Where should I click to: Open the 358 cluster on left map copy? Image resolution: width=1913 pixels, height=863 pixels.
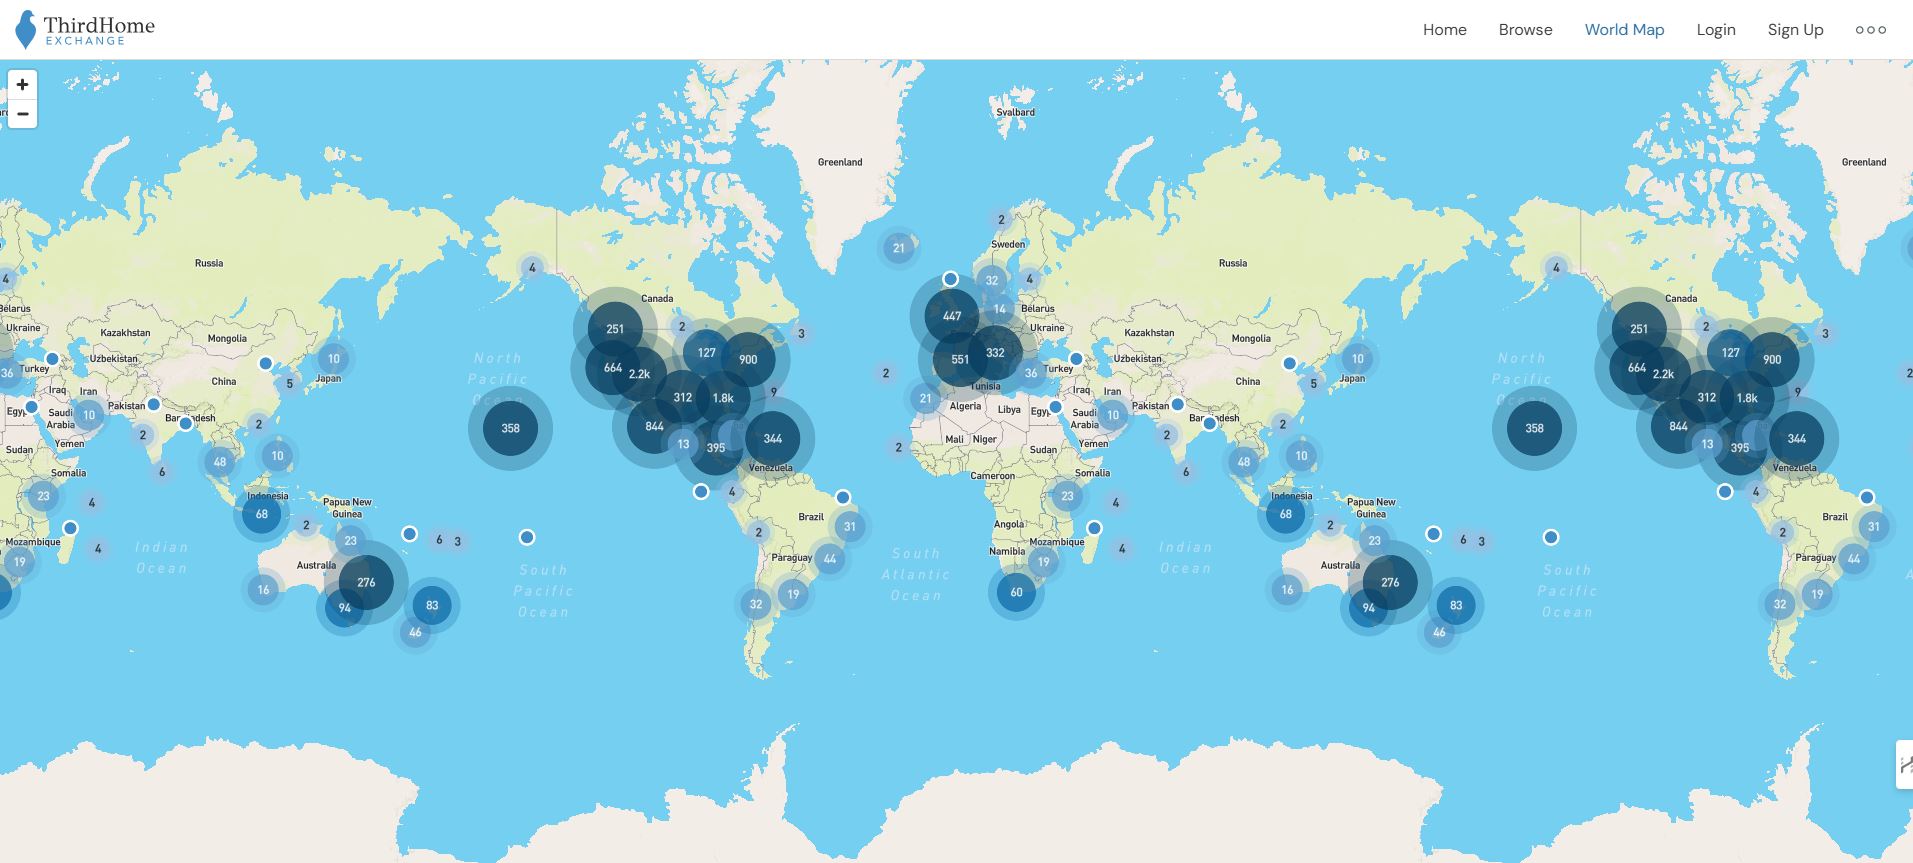(510, 428)
